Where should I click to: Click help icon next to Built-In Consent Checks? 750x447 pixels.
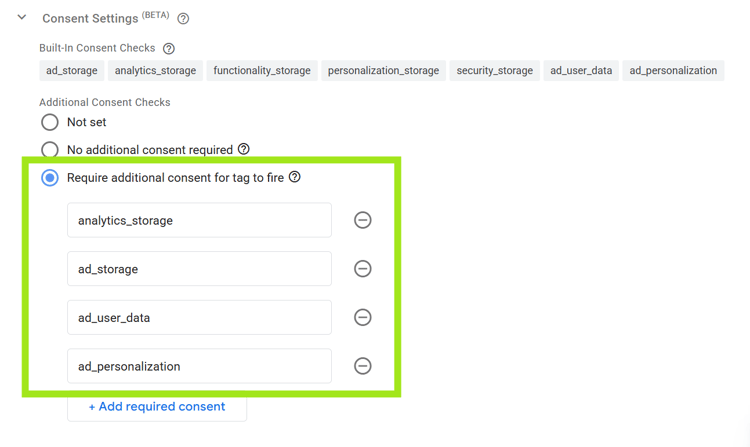click(x=169, y=48)
